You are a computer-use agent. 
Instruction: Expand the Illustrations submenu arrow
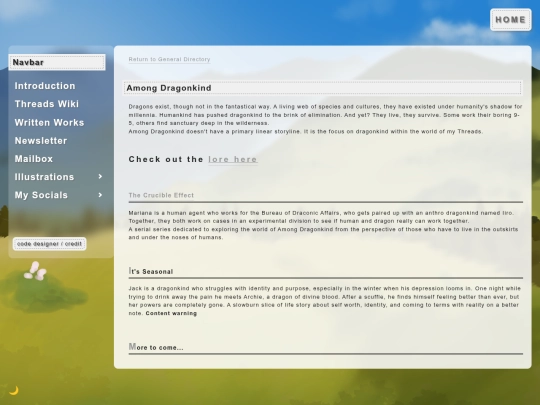[100, 177]
